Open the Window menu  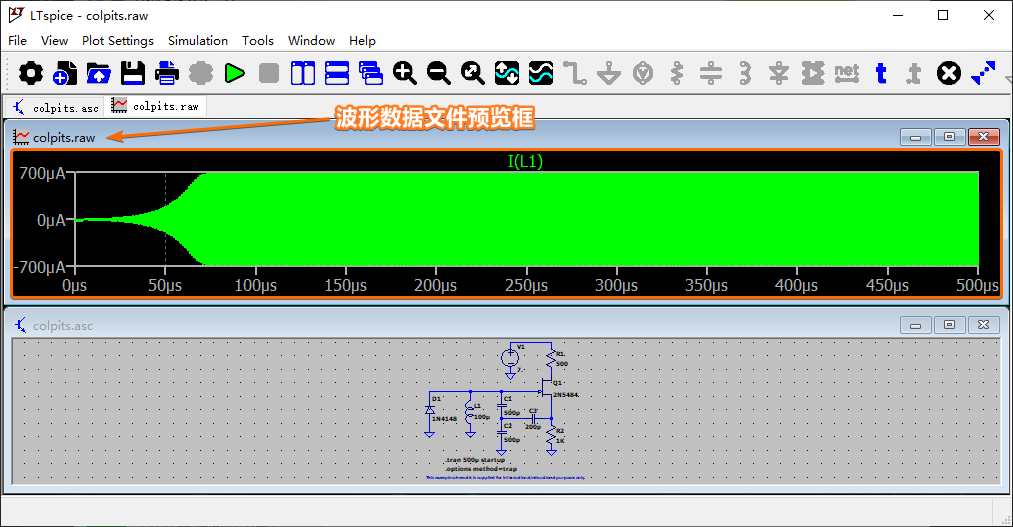tap(311, 41)
